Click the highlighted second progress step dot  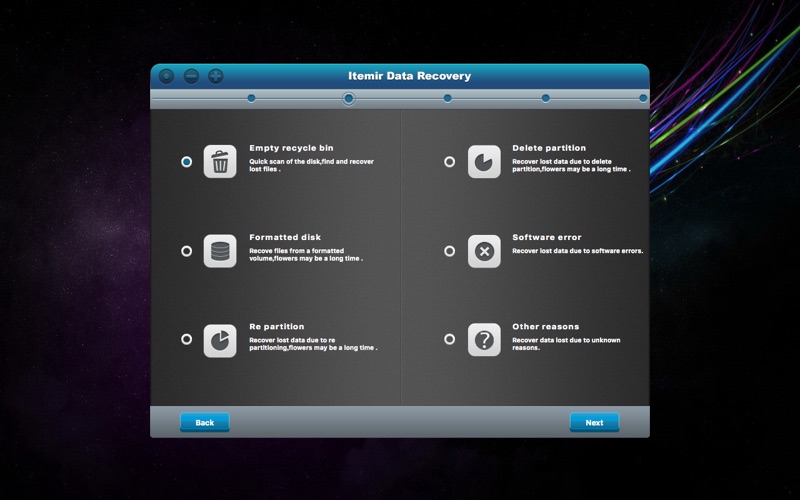(x=348, y=98)
